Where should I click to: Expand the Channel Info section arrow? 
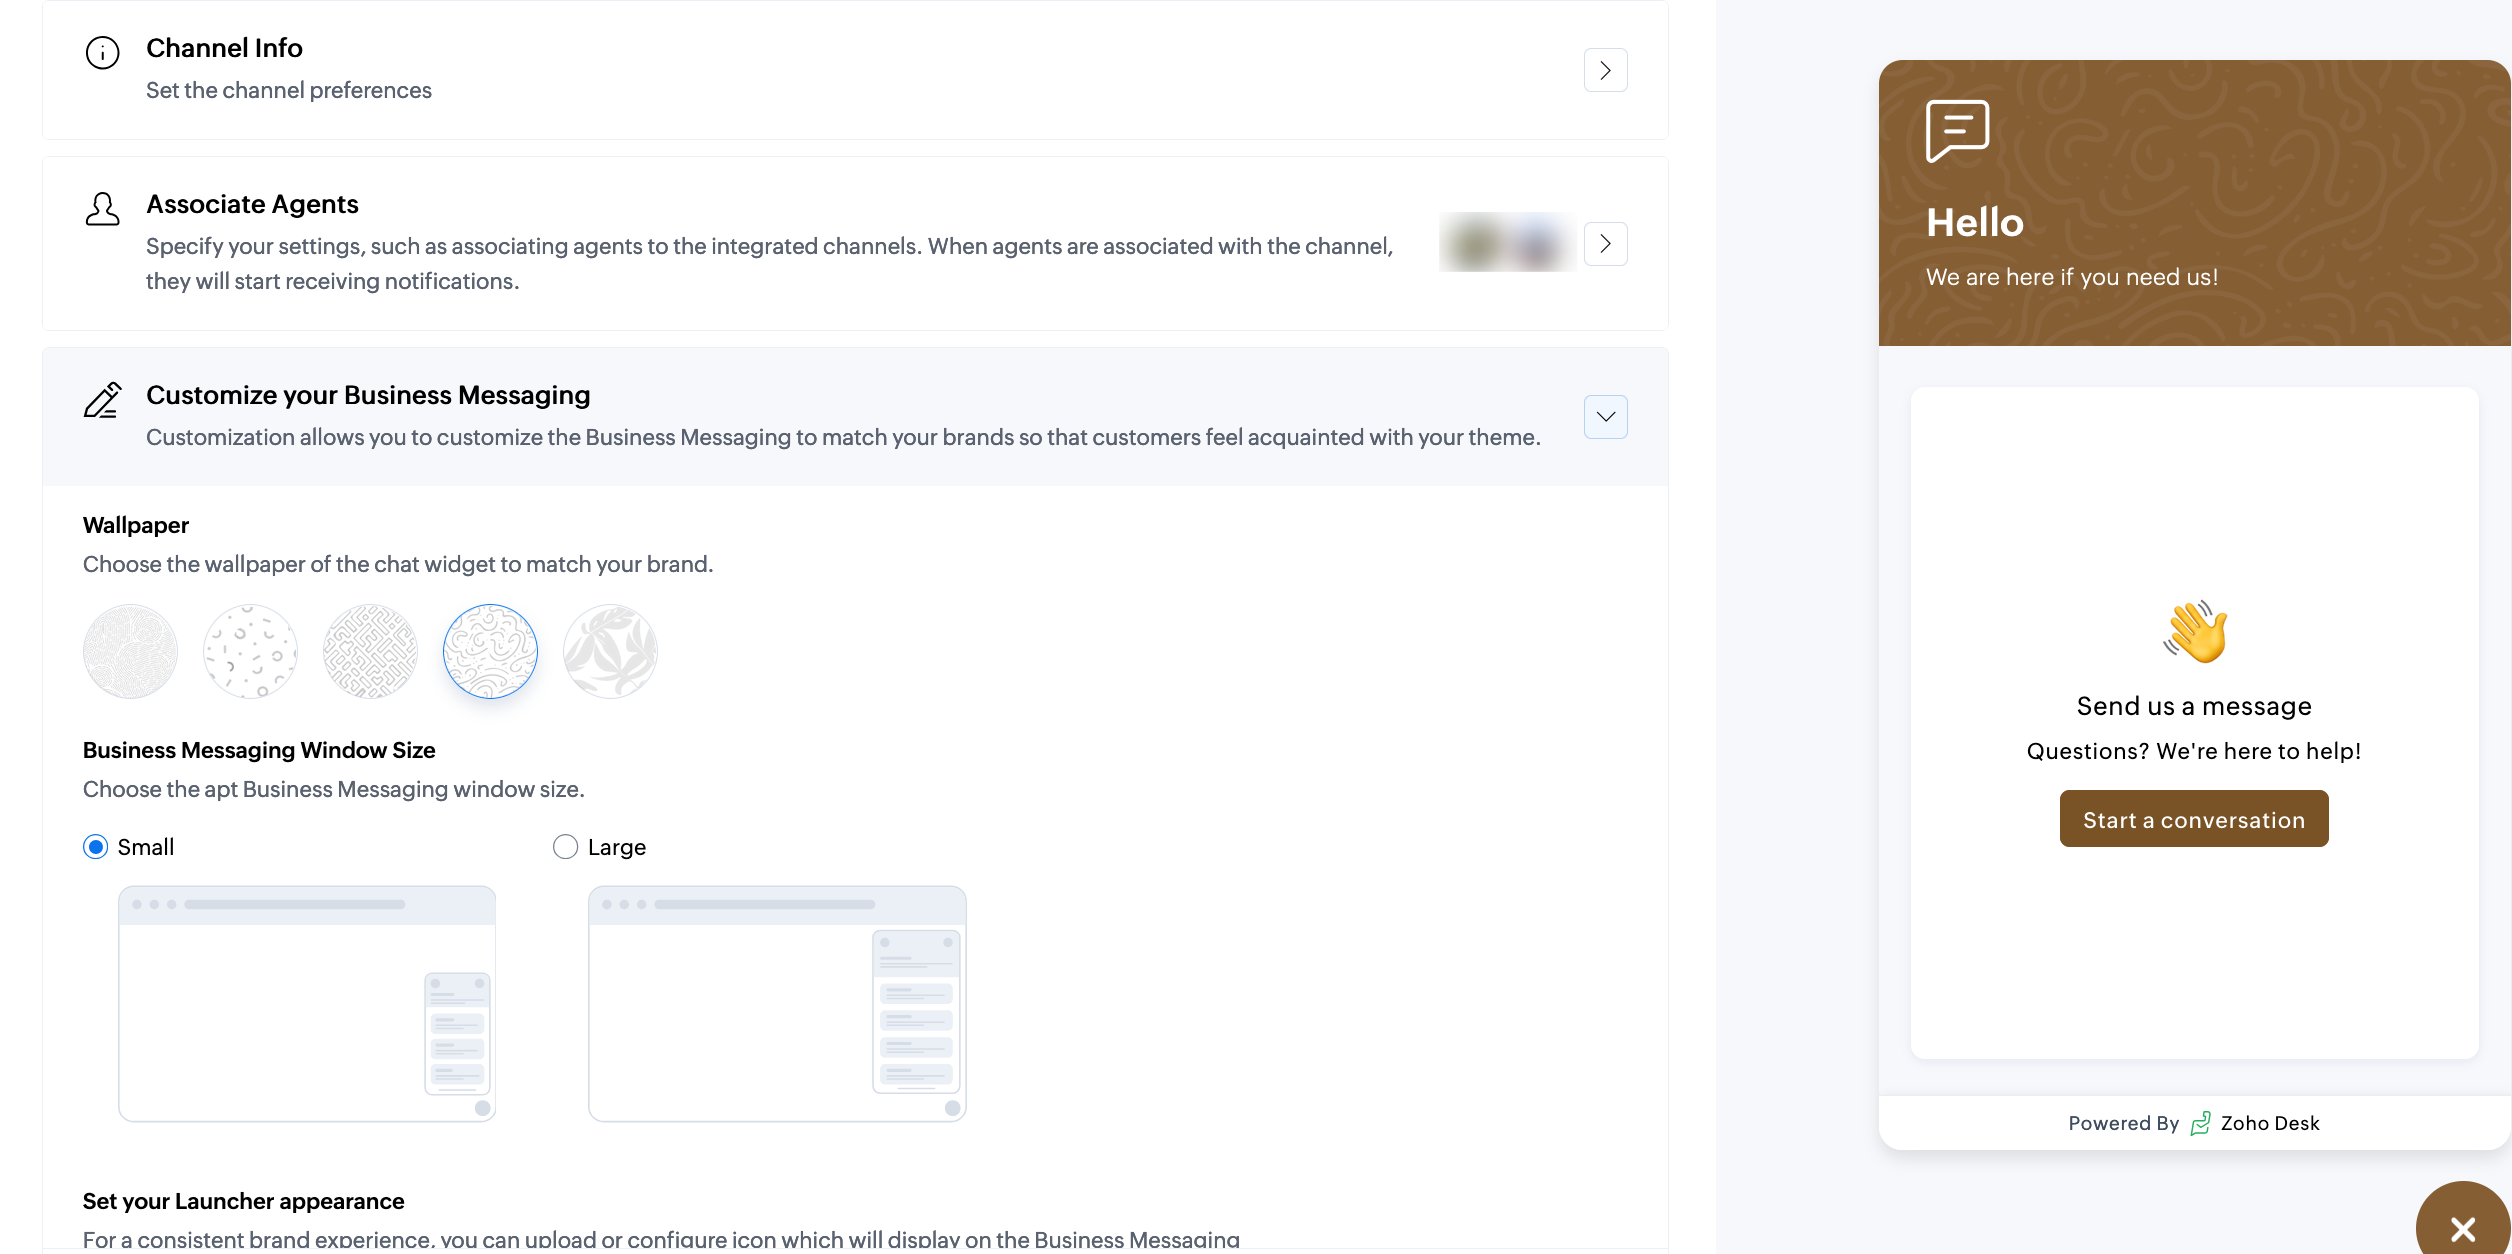[x=1605, y=70]
